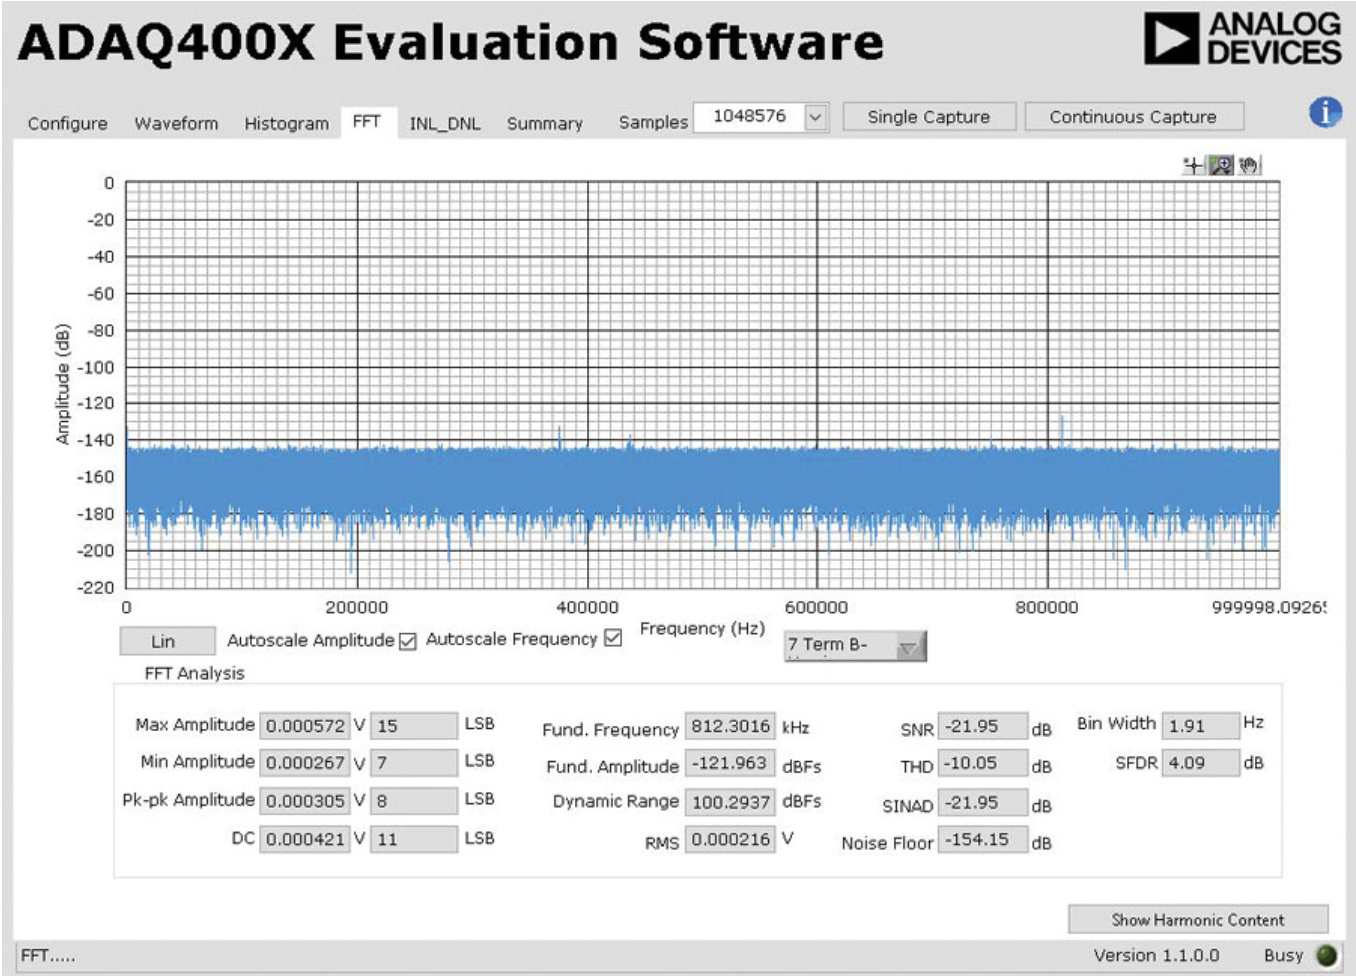Screen dimensions: 1356x976
Task: Toggle the Autoscale Amplitude checkbox
Action: pos(407,641)
